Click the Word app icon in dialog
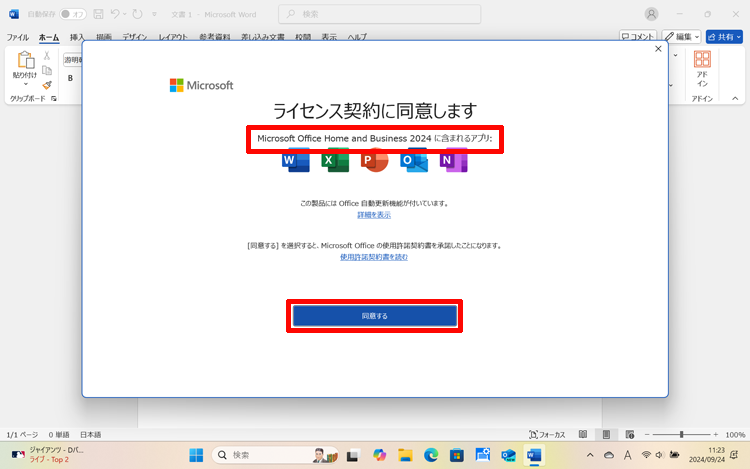The image size is (750, 469). (297, 160)
